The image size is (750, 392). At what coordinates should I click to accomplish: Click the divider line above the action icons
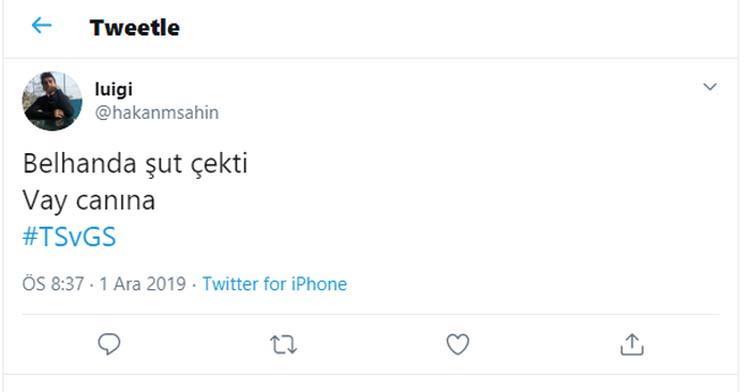tap(371, 315)
